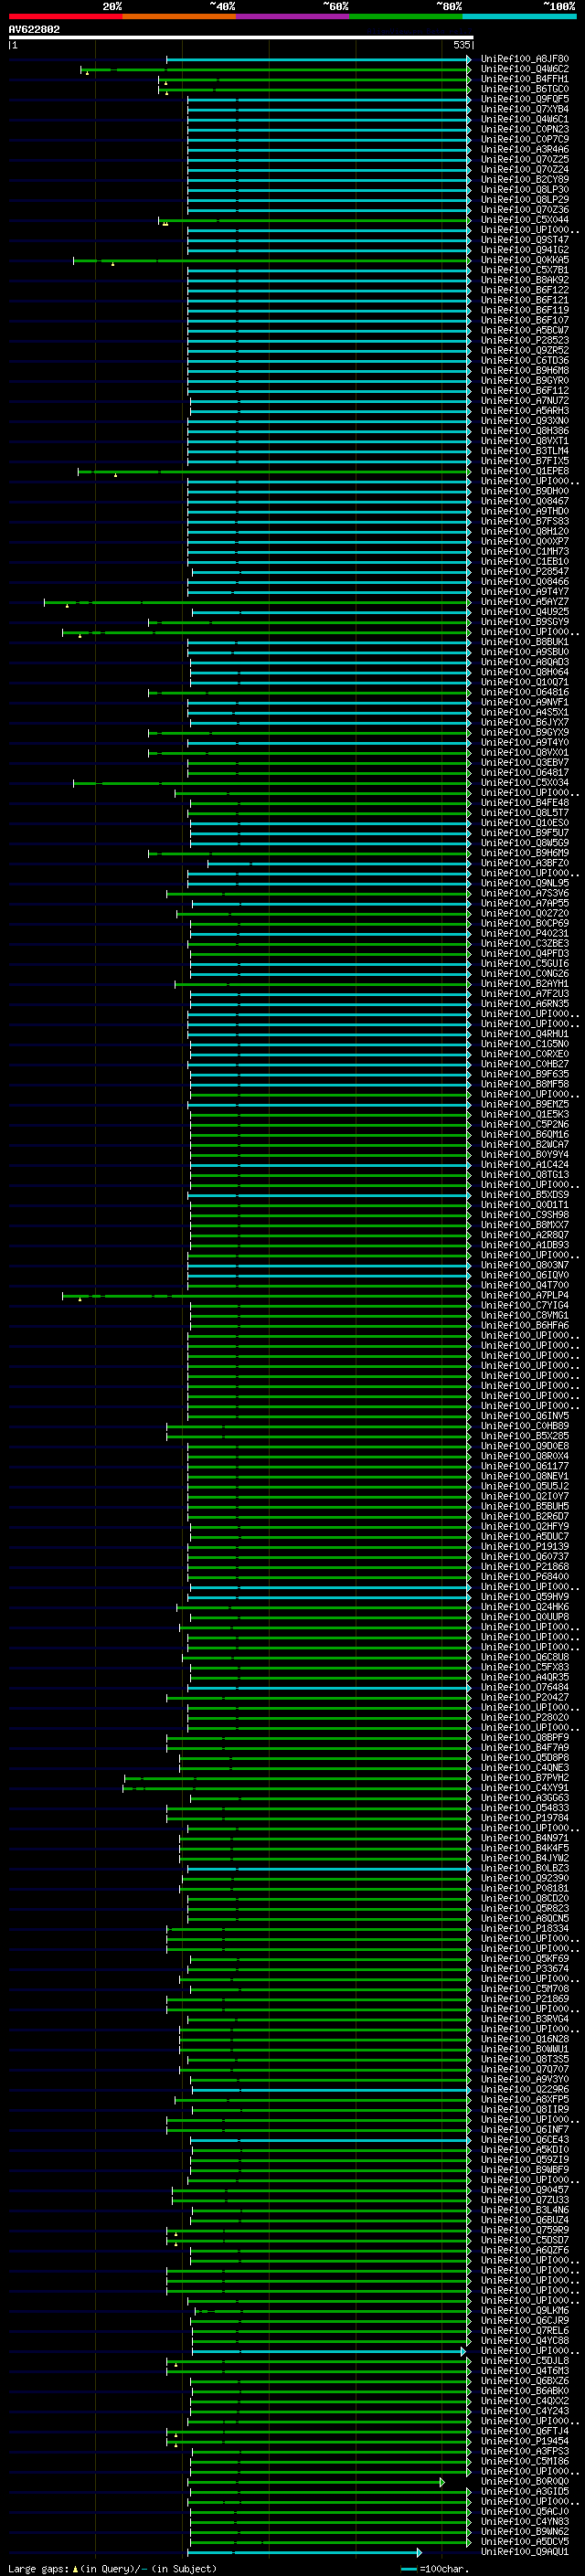Select UniRef100_P19454 label
585x2576 pixels.
point(525,2441)
